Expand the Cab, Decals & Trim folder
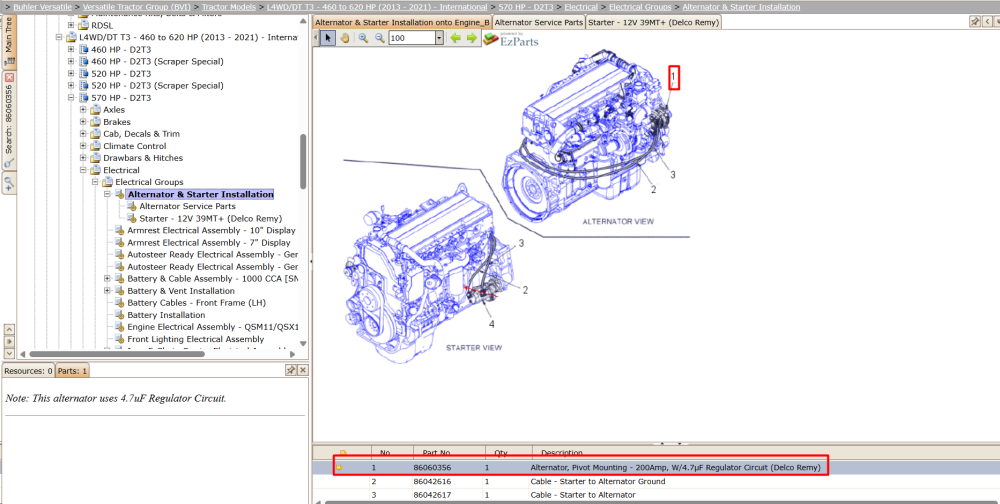 point(83,134)
